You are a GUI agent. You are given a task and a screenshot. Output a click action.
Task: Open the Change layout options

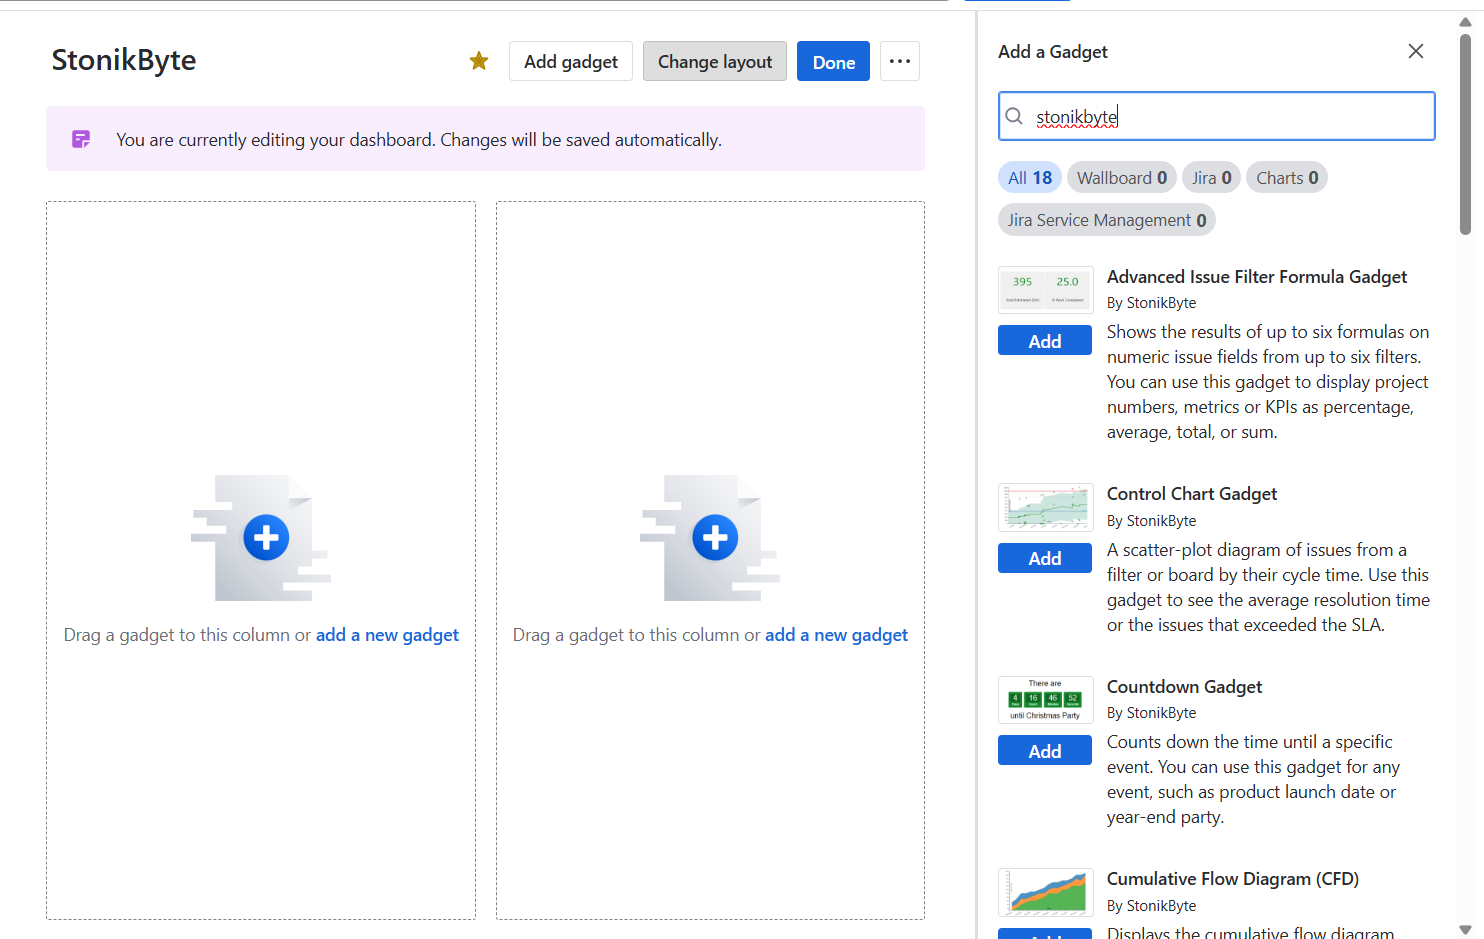[714, 61]
